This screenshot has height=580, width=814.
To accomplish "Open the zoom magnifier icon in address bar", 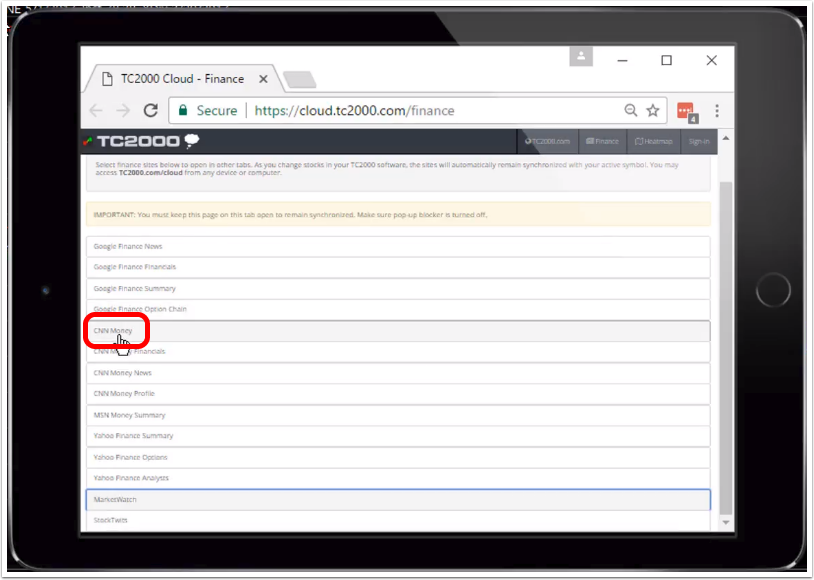I will [630, 110].
